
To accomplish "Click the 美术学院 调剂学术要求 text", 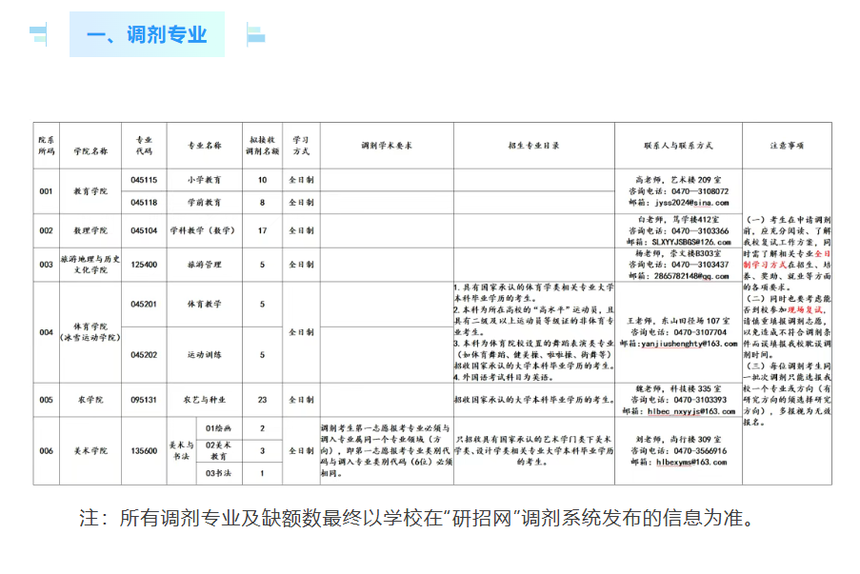I will [387, 451].
